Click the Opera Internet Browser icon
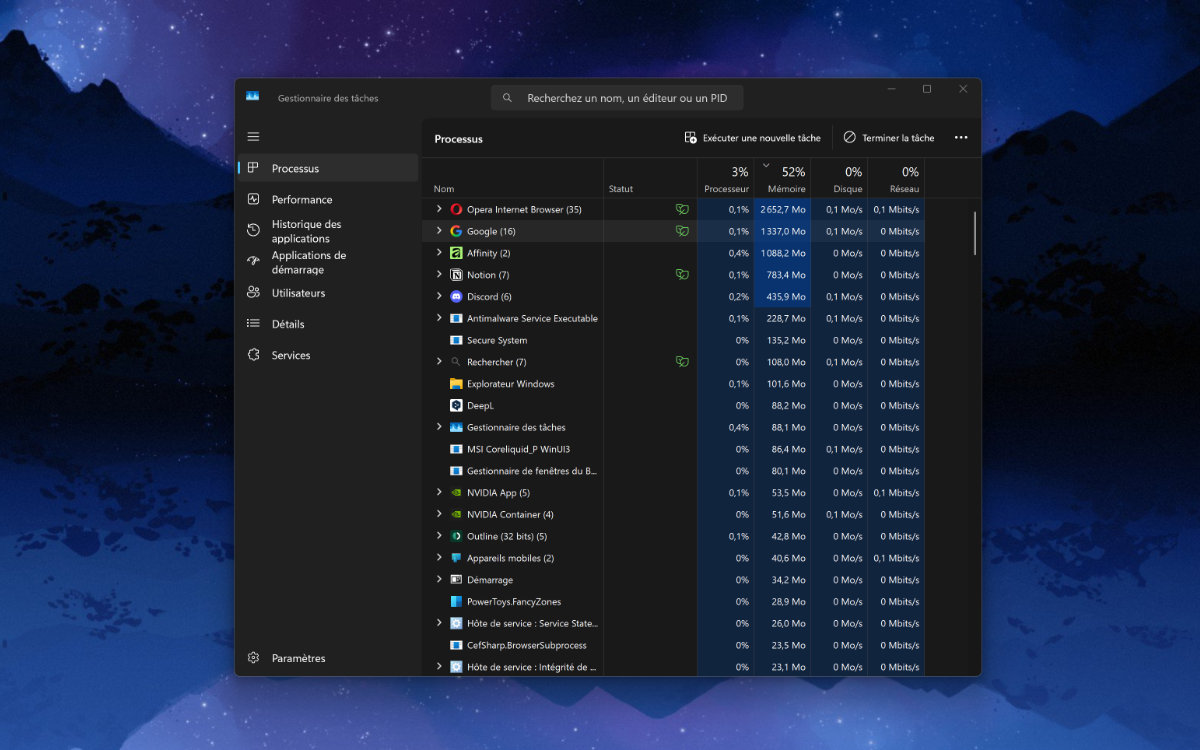1200x750 pixels. (456, 210)
